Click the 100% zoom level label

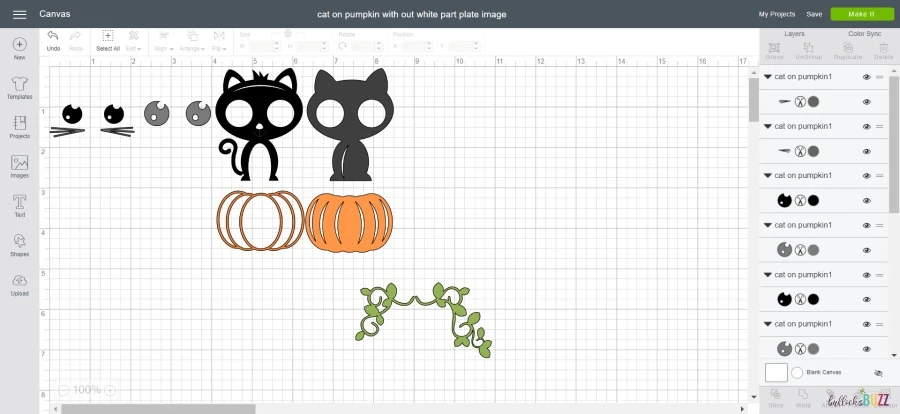87,390
